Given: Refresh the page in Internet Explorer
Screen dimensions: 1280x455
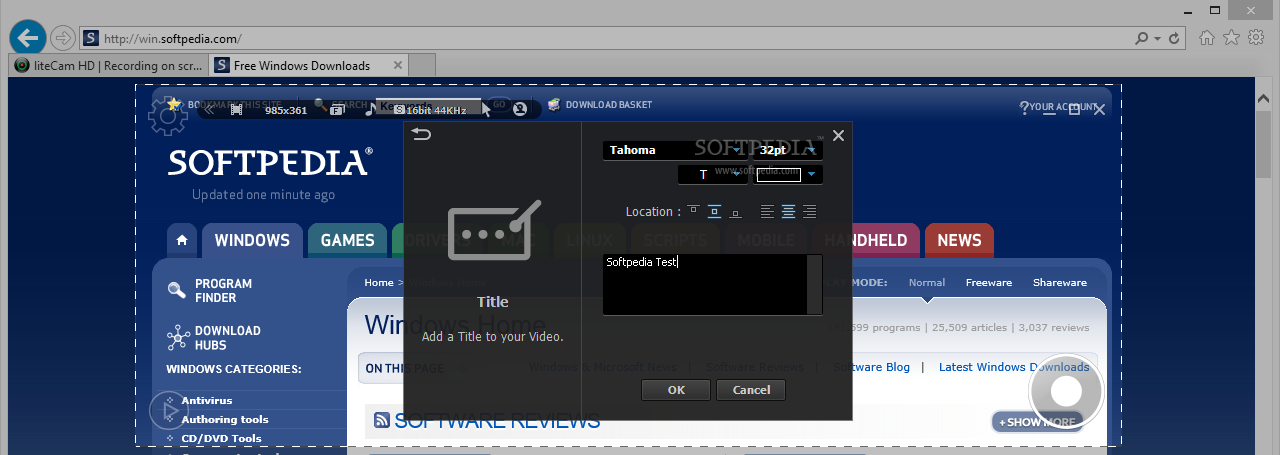Looking at the screenshot, I should coord(1174,38).
